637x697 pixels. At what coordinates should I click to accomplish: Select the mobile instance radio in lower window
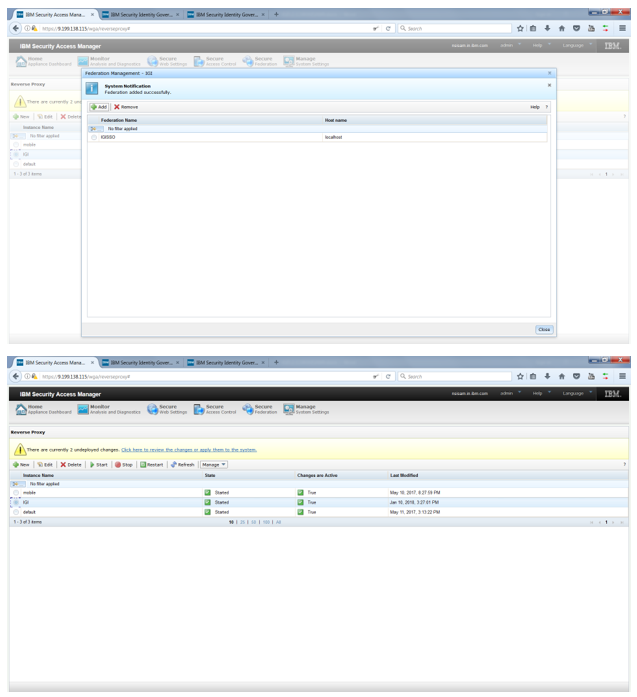(16, 493)
